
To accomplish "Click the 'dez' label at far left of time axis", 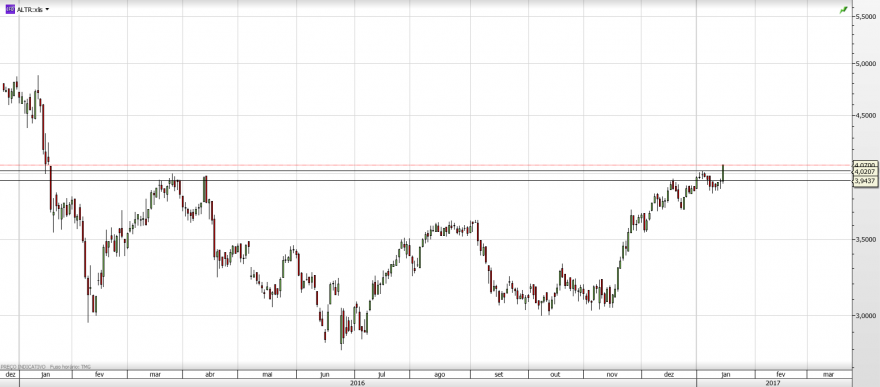I will click(x=11, y=374).
